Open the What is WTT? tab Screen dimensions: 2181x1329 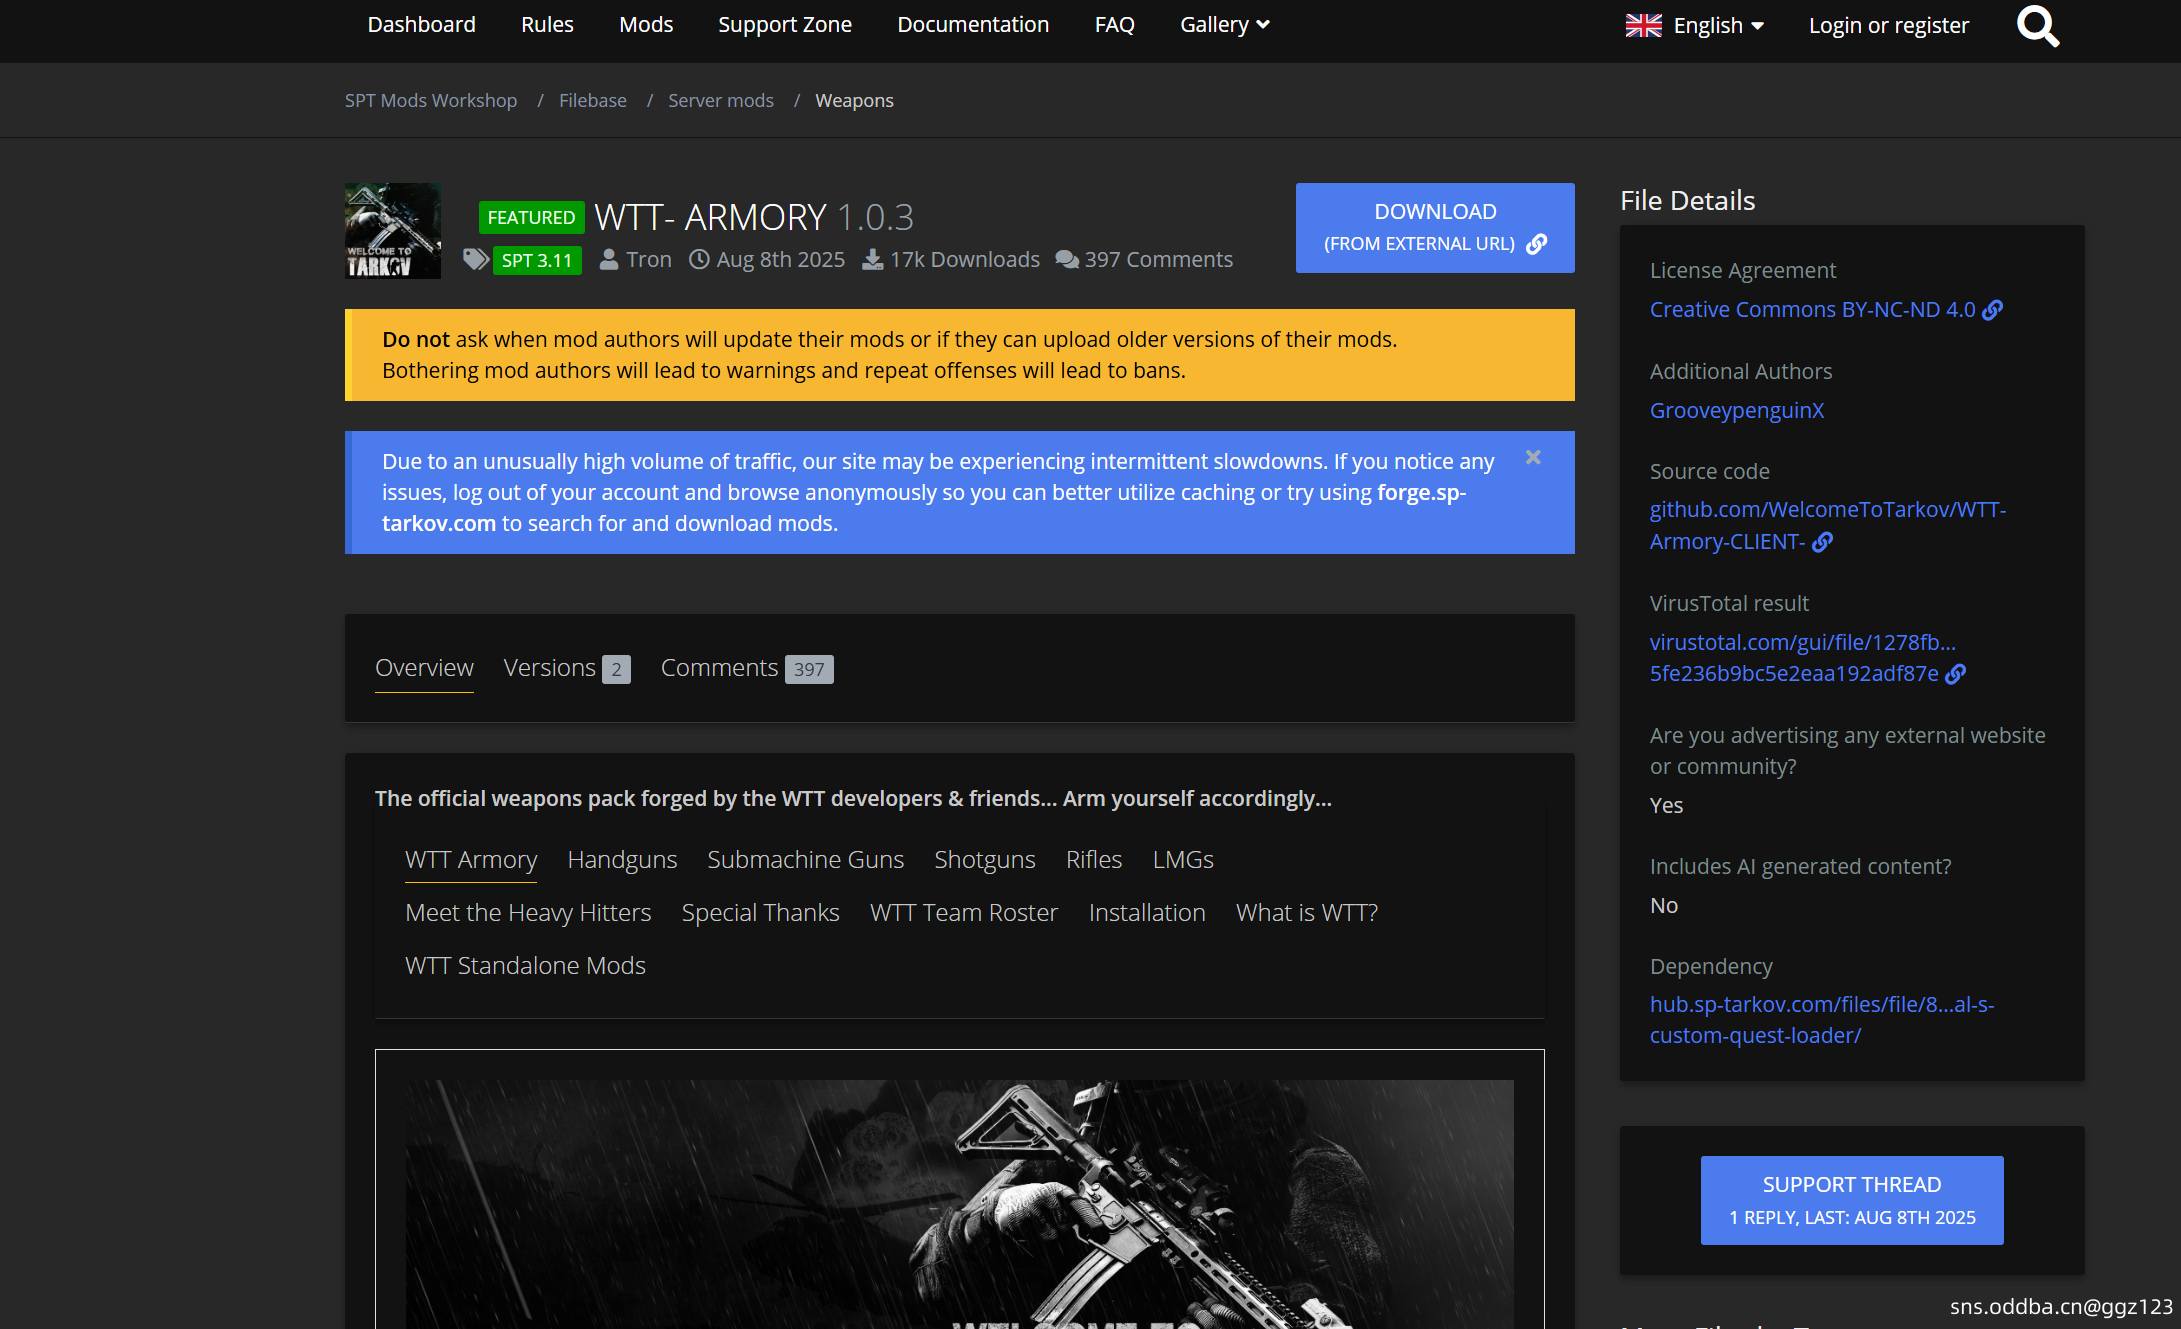(1307, 913)
